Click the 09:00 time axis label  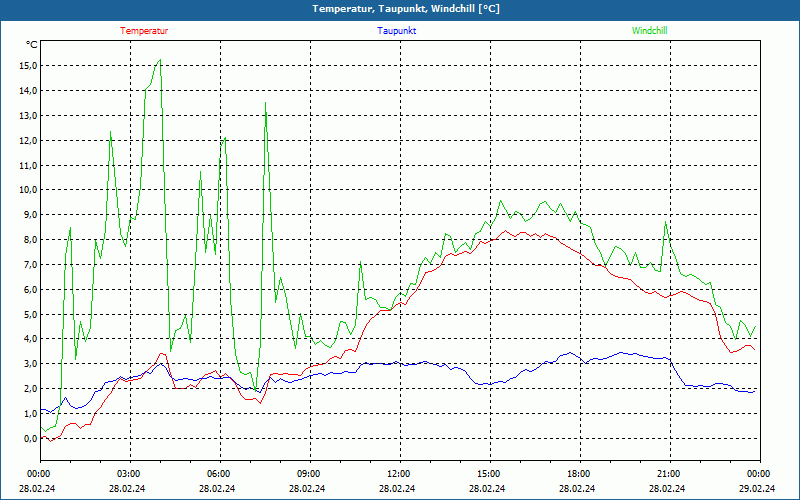[309, 474]
